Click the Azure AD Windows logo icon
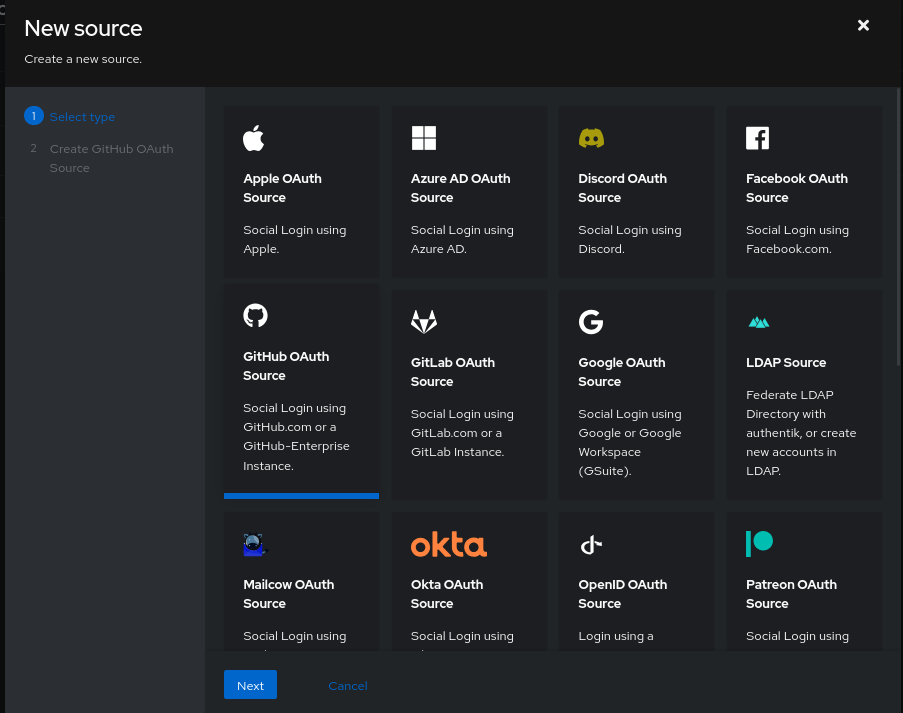 (x=423, y=138)
